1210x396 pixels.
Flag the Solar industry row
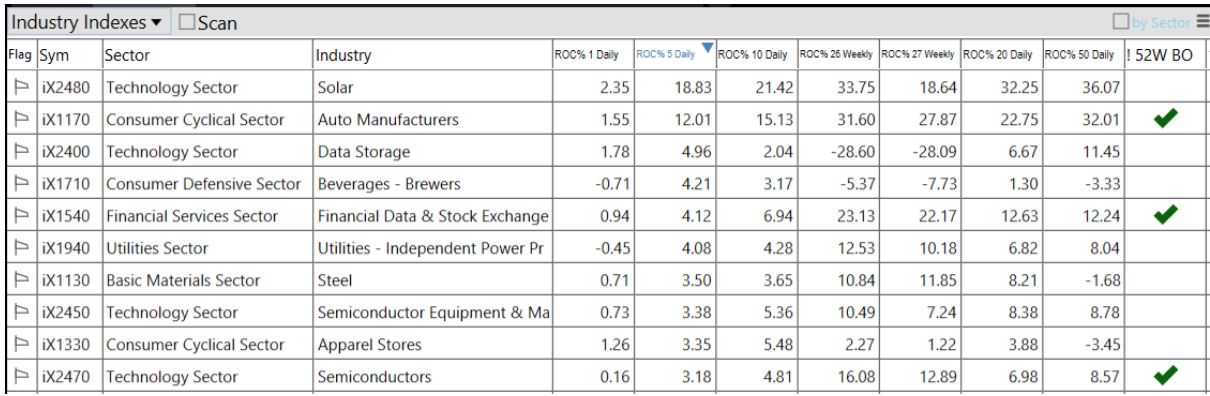pyautogui.click(x=20, y=88)
